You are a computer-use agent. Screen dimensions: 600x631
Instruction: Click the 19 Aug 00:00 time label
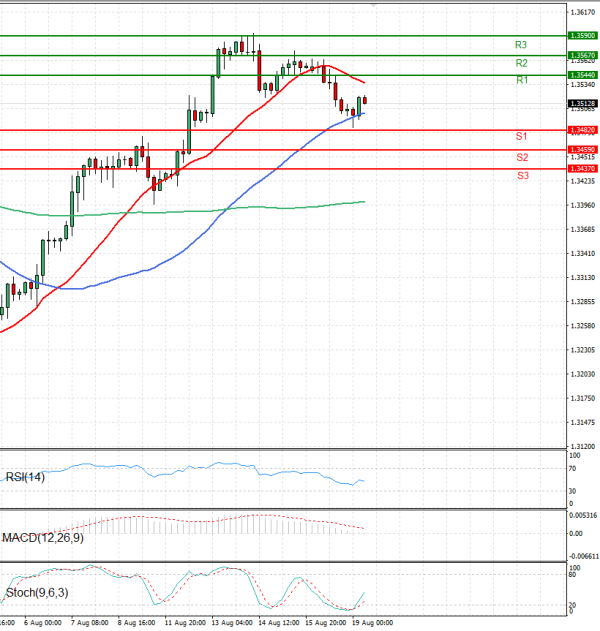tap(373, 623)
